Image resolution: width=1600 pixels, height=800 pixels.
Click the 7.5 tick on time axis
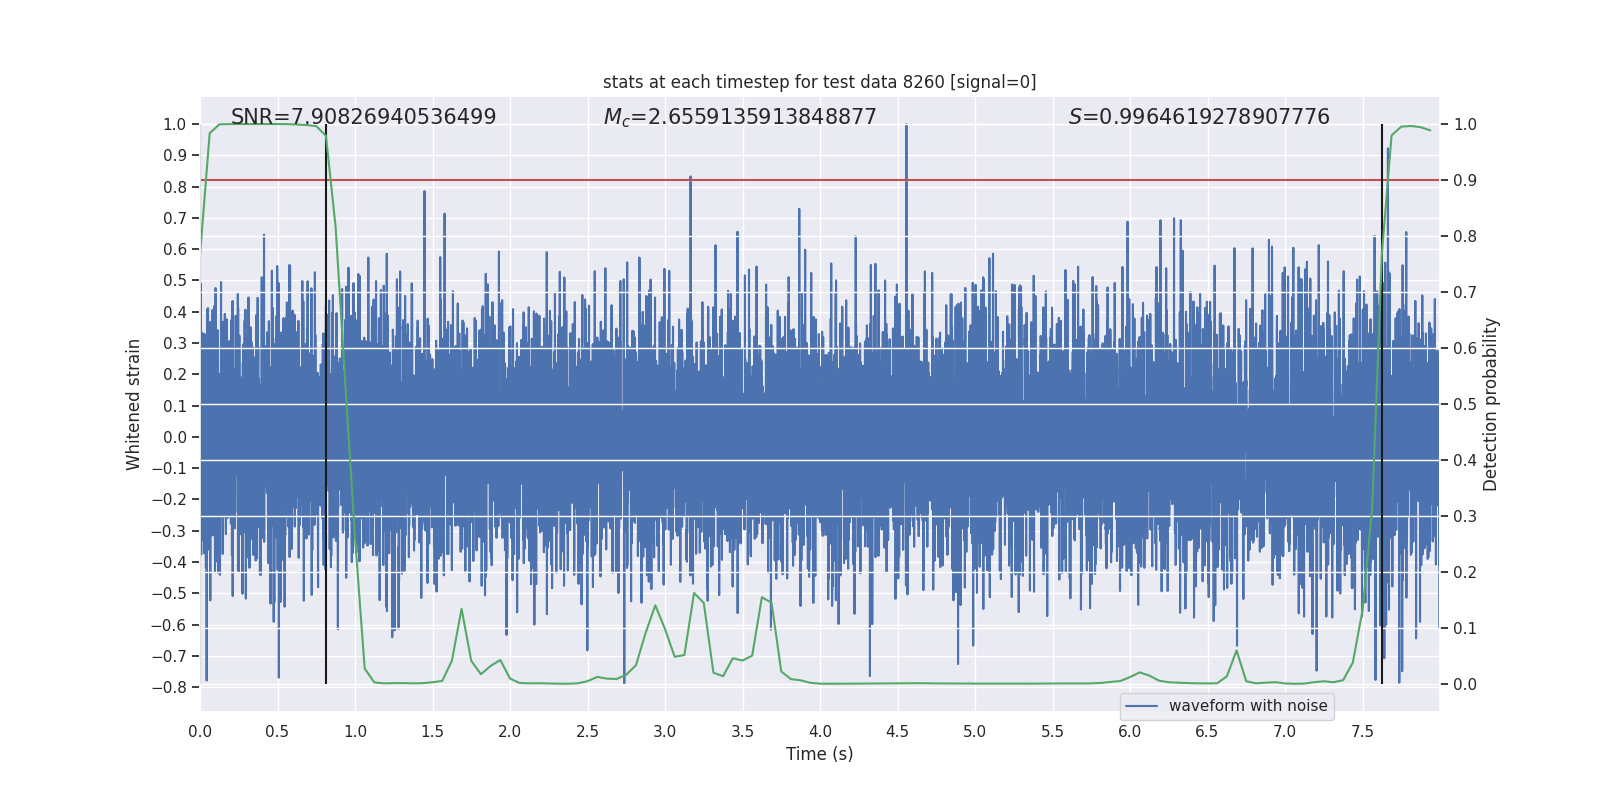point(1362,731)
